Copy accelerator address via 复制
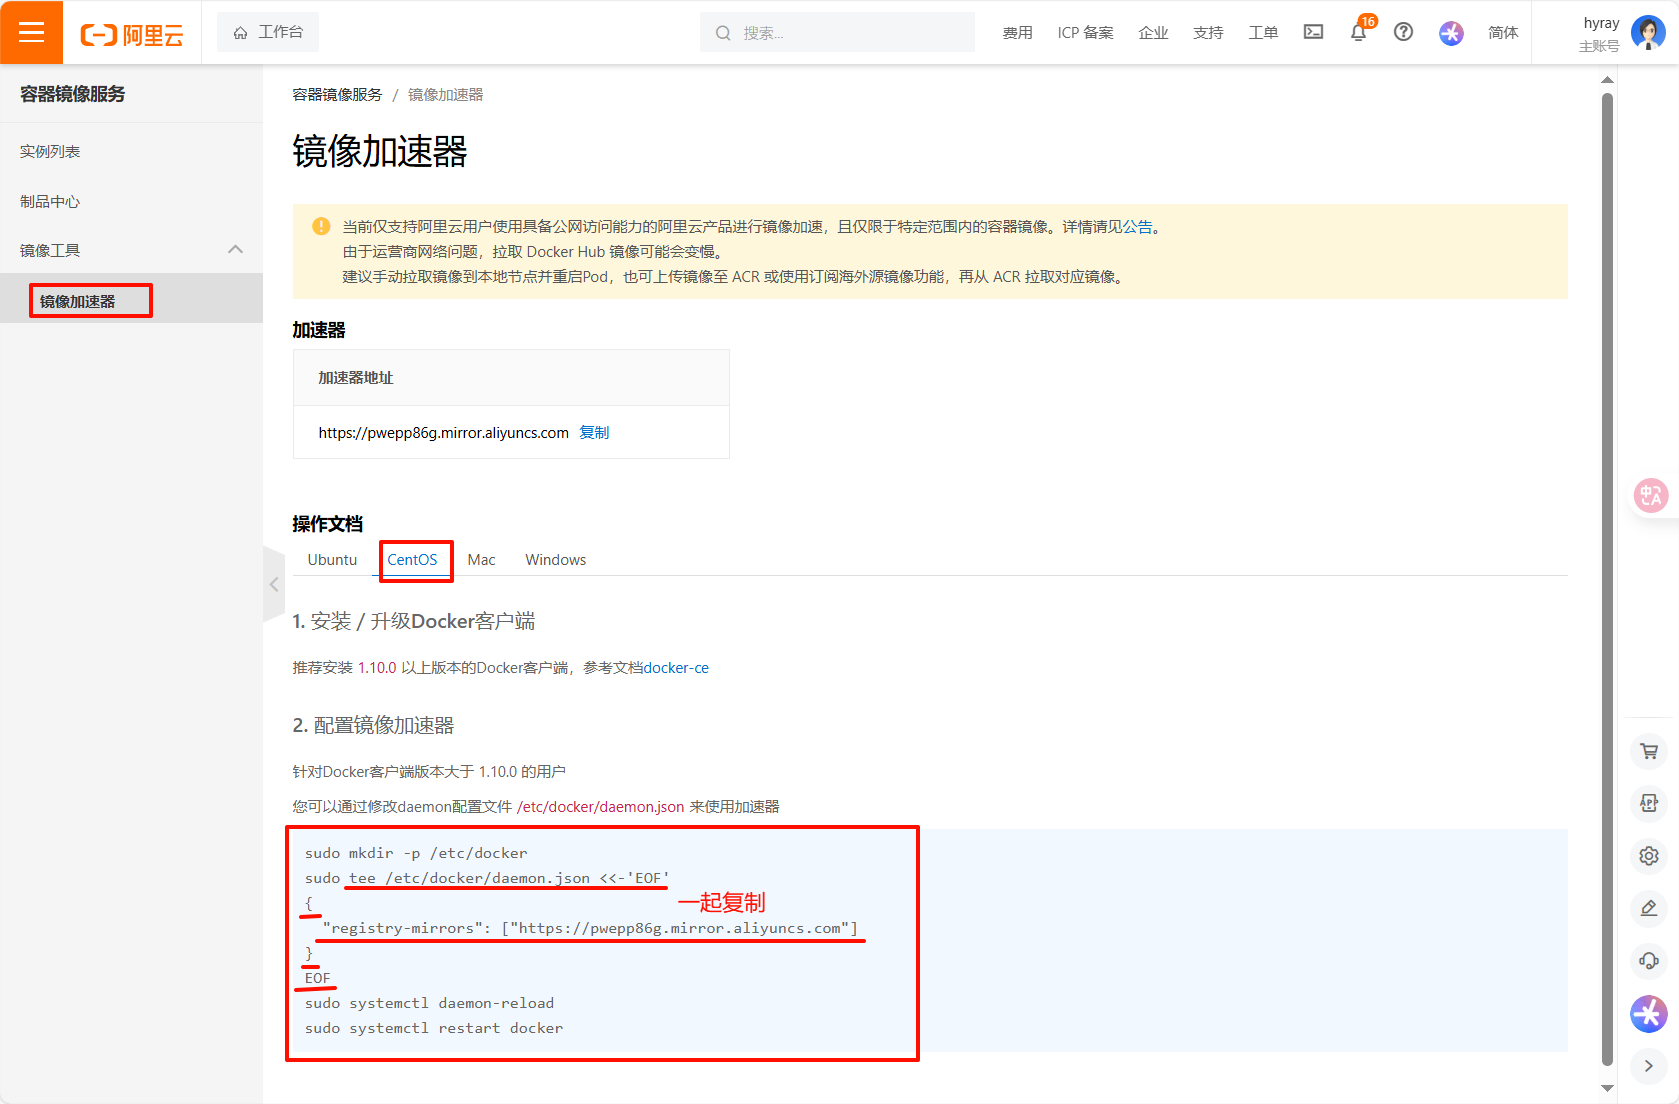The height and width of the screenshot is (1104, 1679). 594,433
